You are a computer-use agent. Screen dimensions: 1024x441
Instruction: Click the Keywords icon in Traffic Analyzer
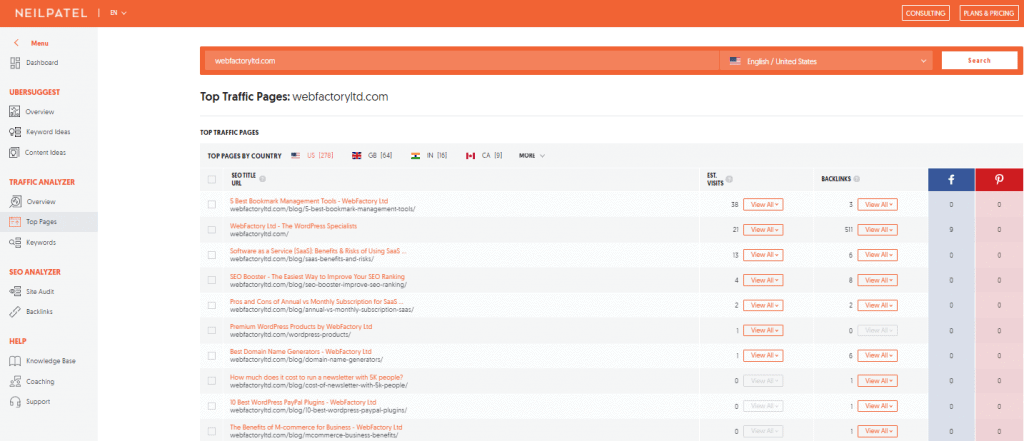(15, 242)
